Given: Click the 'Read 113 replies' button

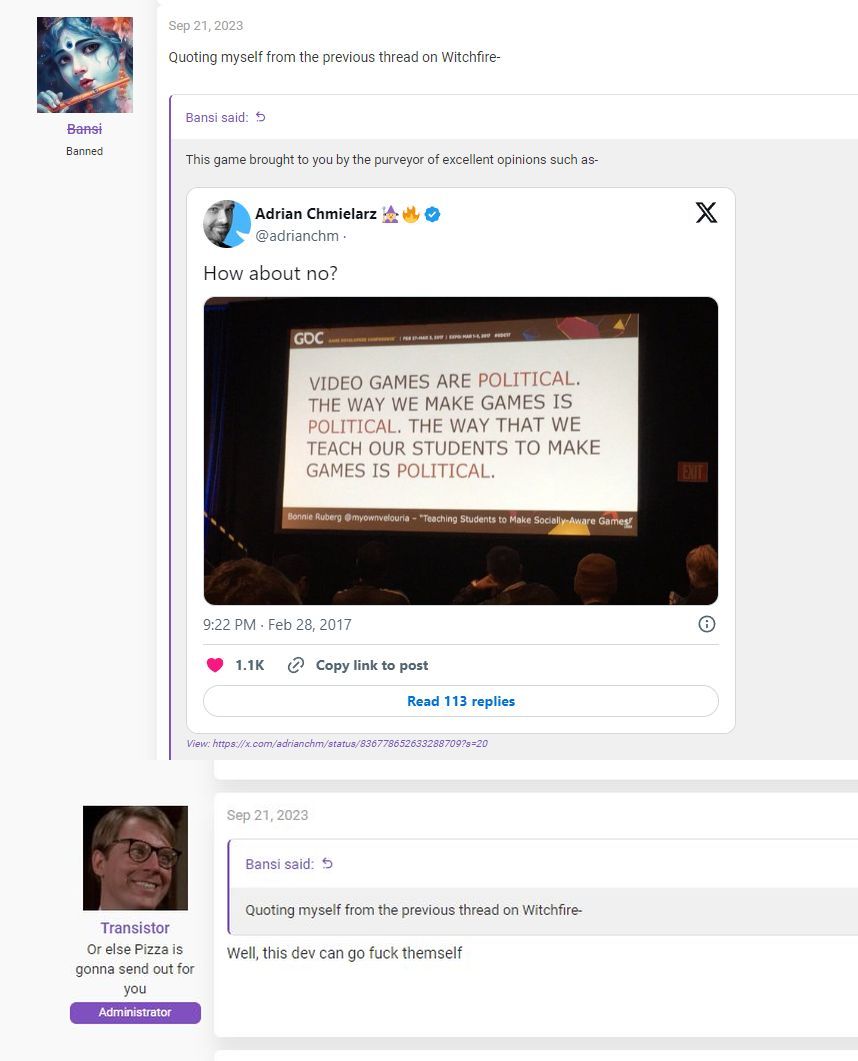Looking at the screenshot, I should 461,701.
